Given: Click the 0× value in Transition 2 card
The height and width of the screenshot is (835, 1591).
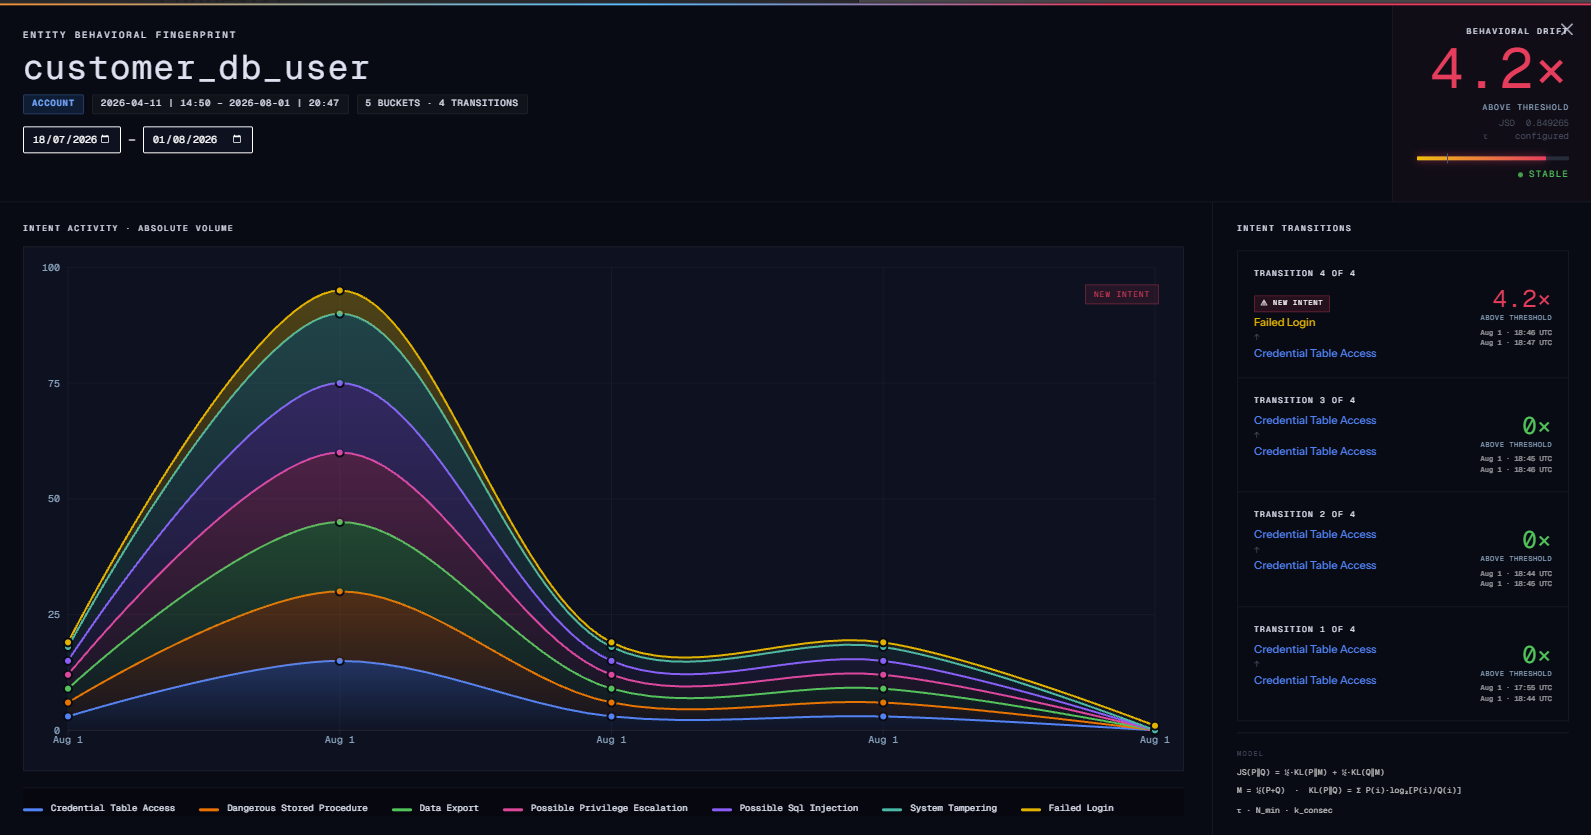Looking at the screenshot, I should click(x=1536, y=540).
